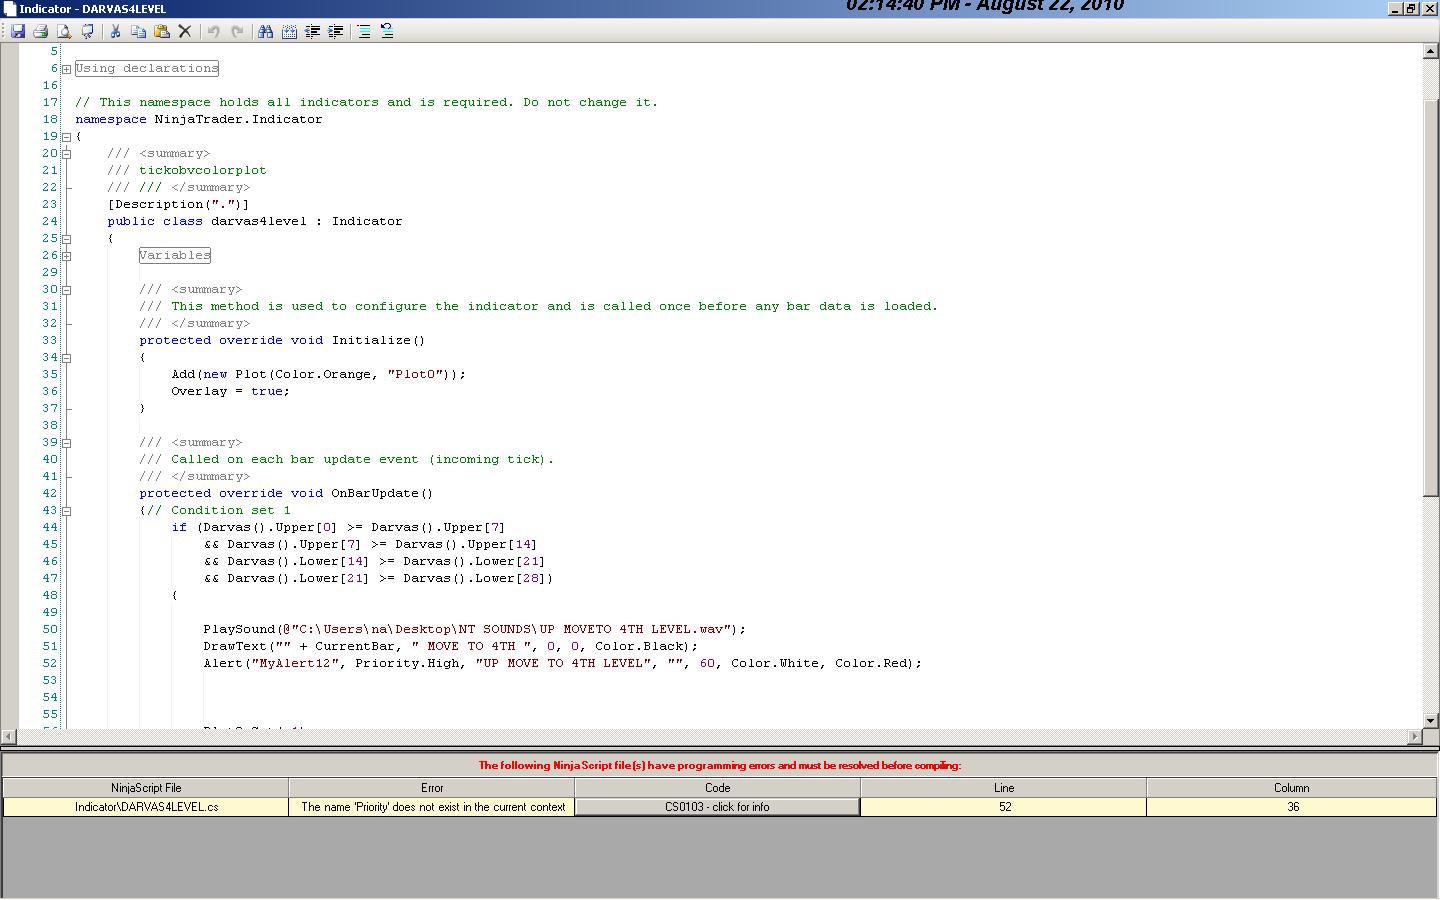Image resolution: width=1440 pixels, height=900 pixels.
Task: Click the 'public class darvas4level : Indicator' line
Action: tap(255, 221)
